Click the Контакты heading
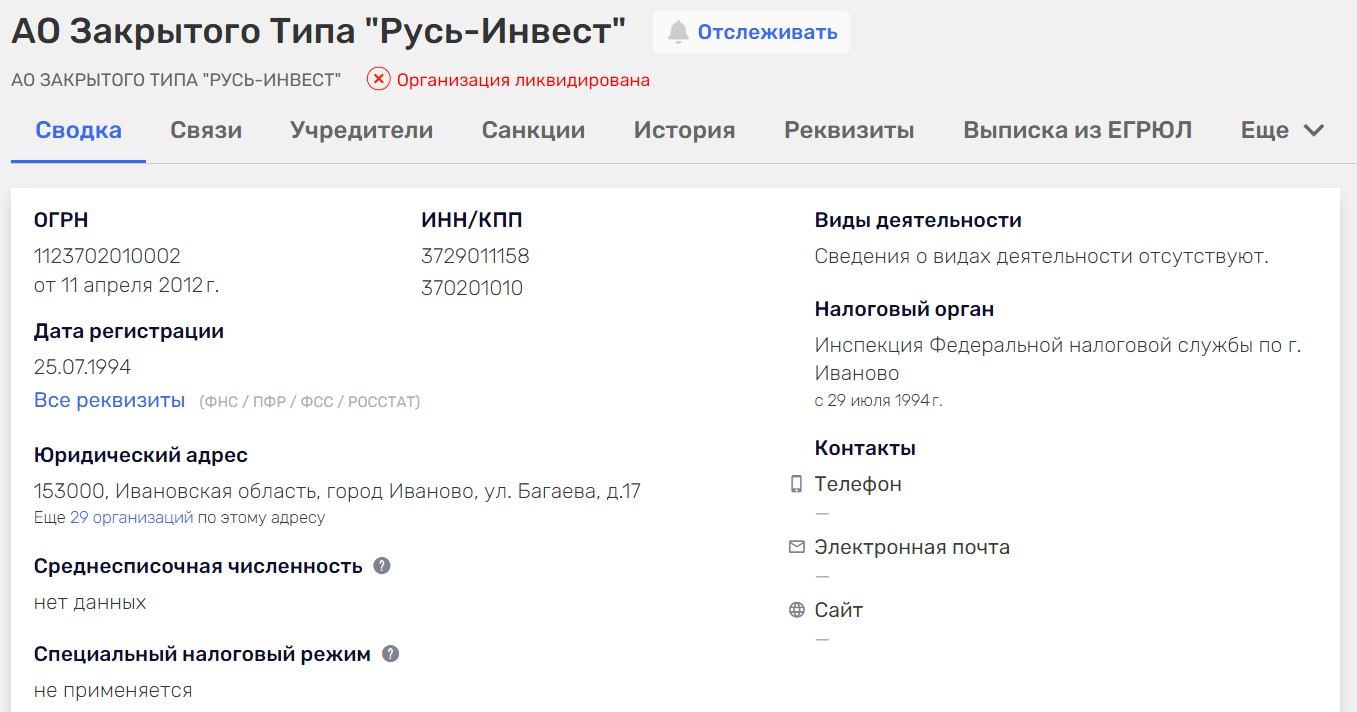The image size is (1357, 712). 865,448
